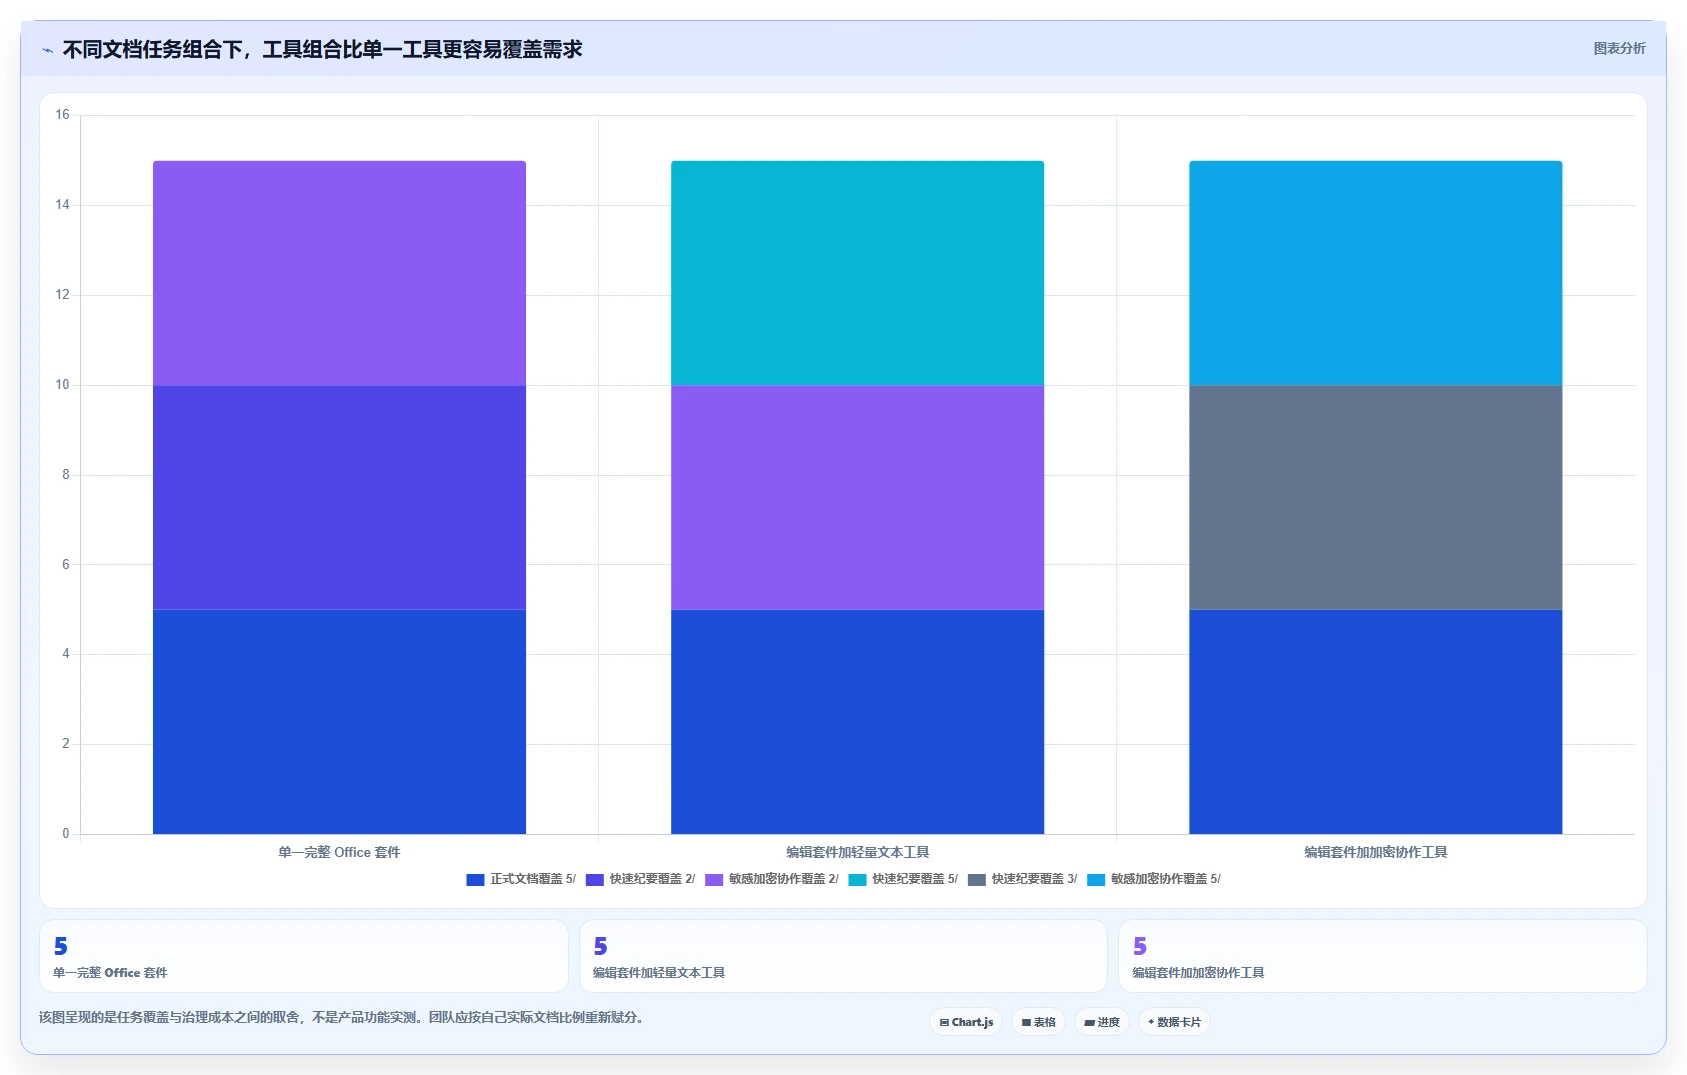Toggle legend item 敏感加密协作覆盖 2/

click(772, 879)
